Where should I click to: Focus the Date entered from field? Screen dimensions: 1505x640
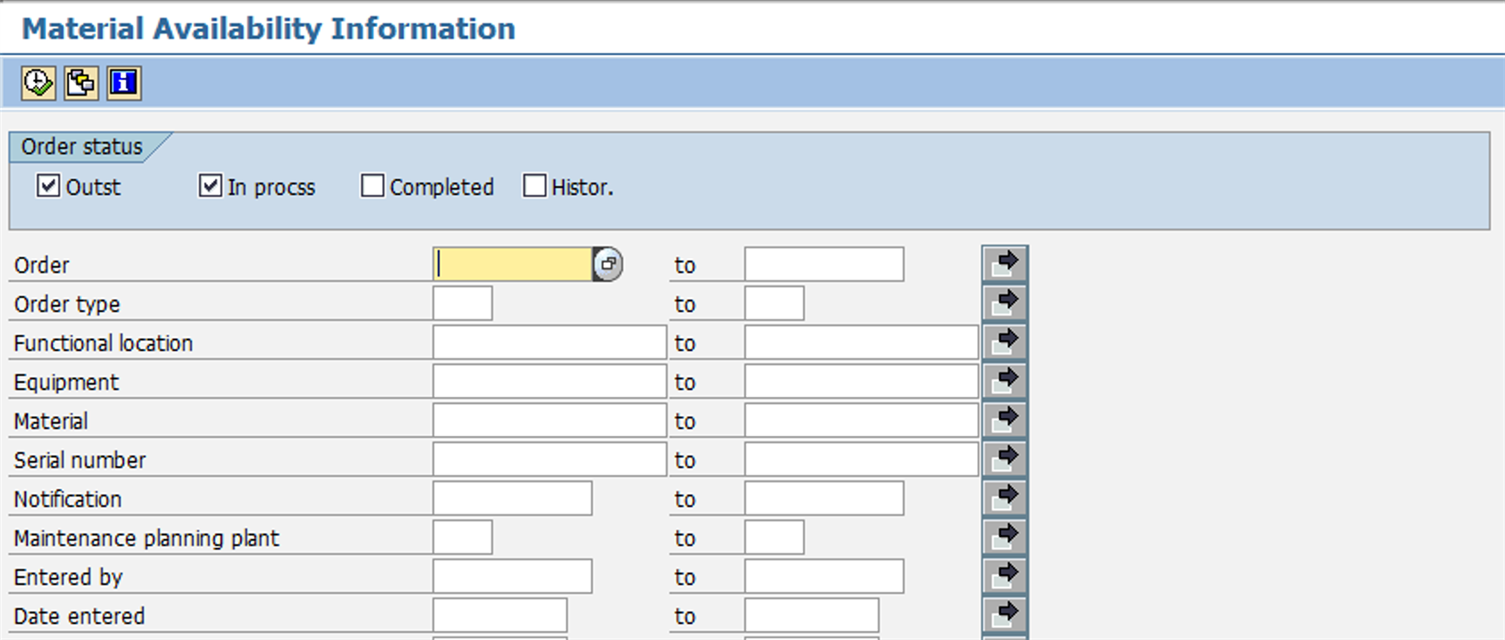(500, 616)
